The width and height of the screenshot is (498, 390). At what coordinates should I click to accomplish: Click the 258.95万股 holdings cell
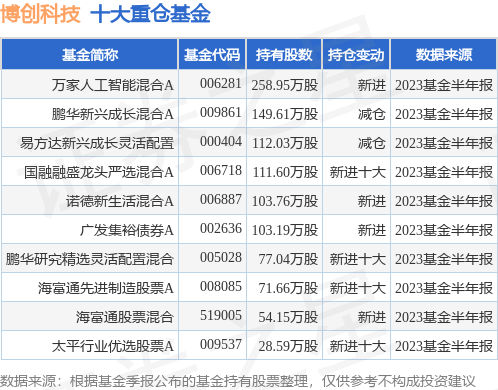pos(285,85)
